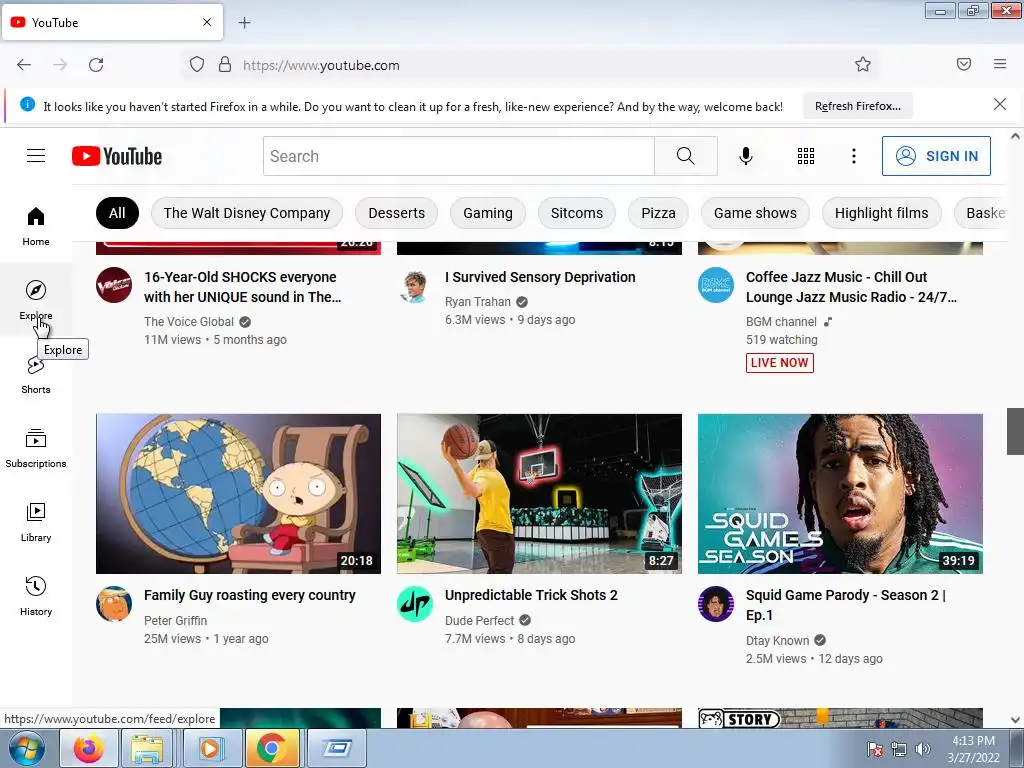Open Coffee Jazz Music video title
The image size is (1024, 768).
pyautogui.click(x=852, y=287)
